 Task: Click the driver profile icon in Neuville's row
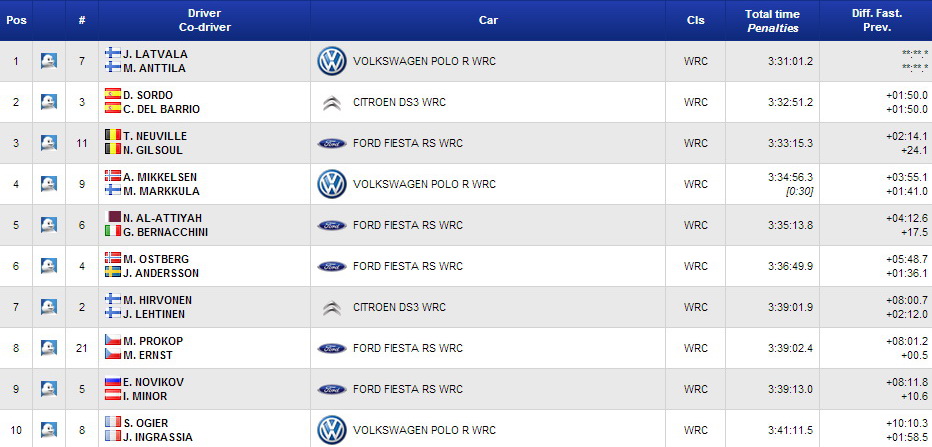[x=49, y=143]
